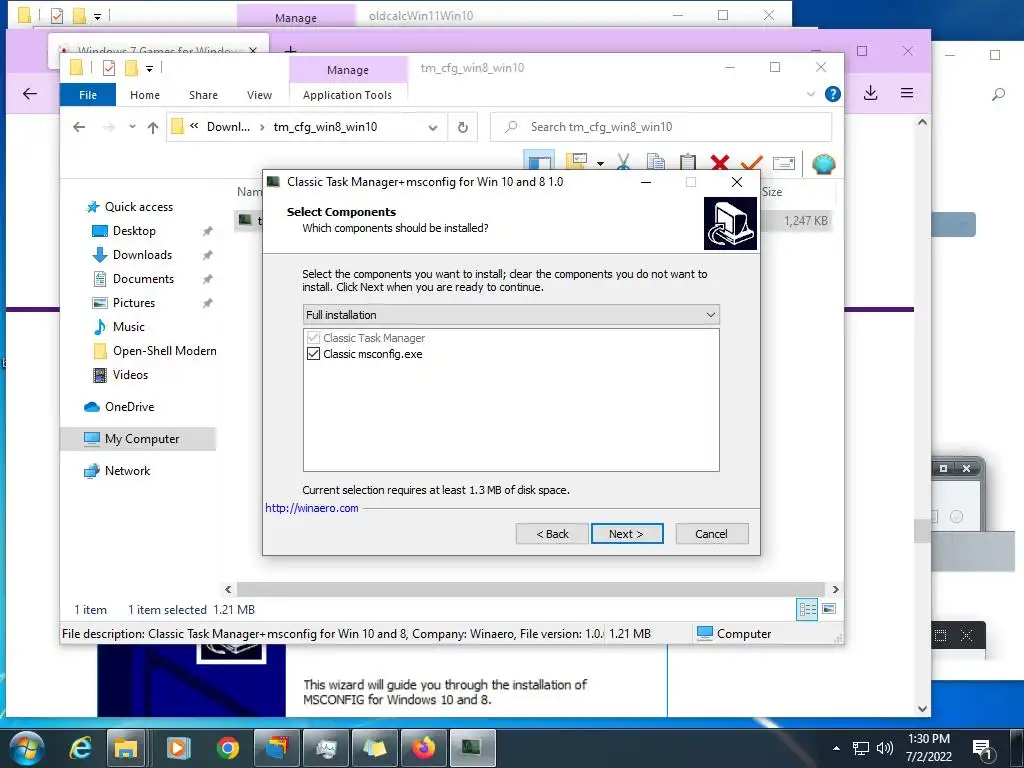Click the Manage tab in tm_cfg_win8_win10 window
Screen dimensions: 1024x768
coord(347,70)
